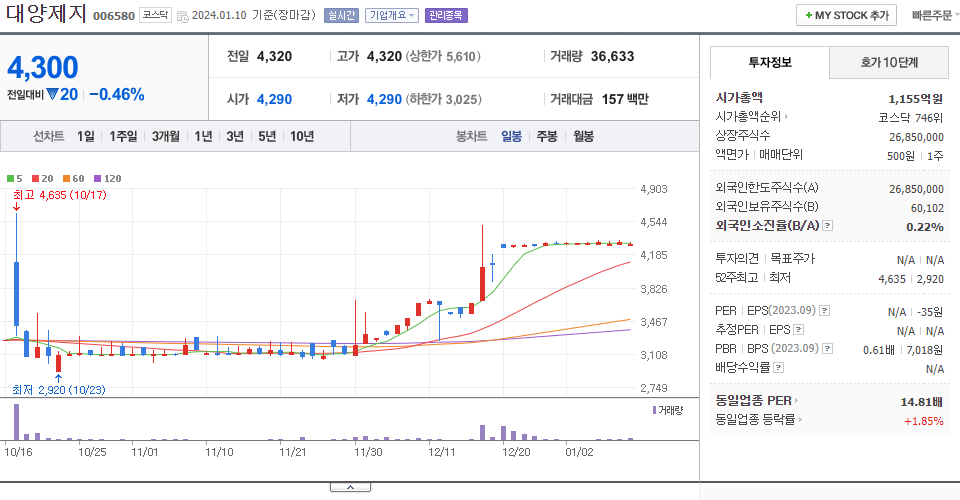Image resolution: width=960 pixels, height=500 pixels.
Task: Select the 월봉 candlestick chart
Action: point(583,136)
